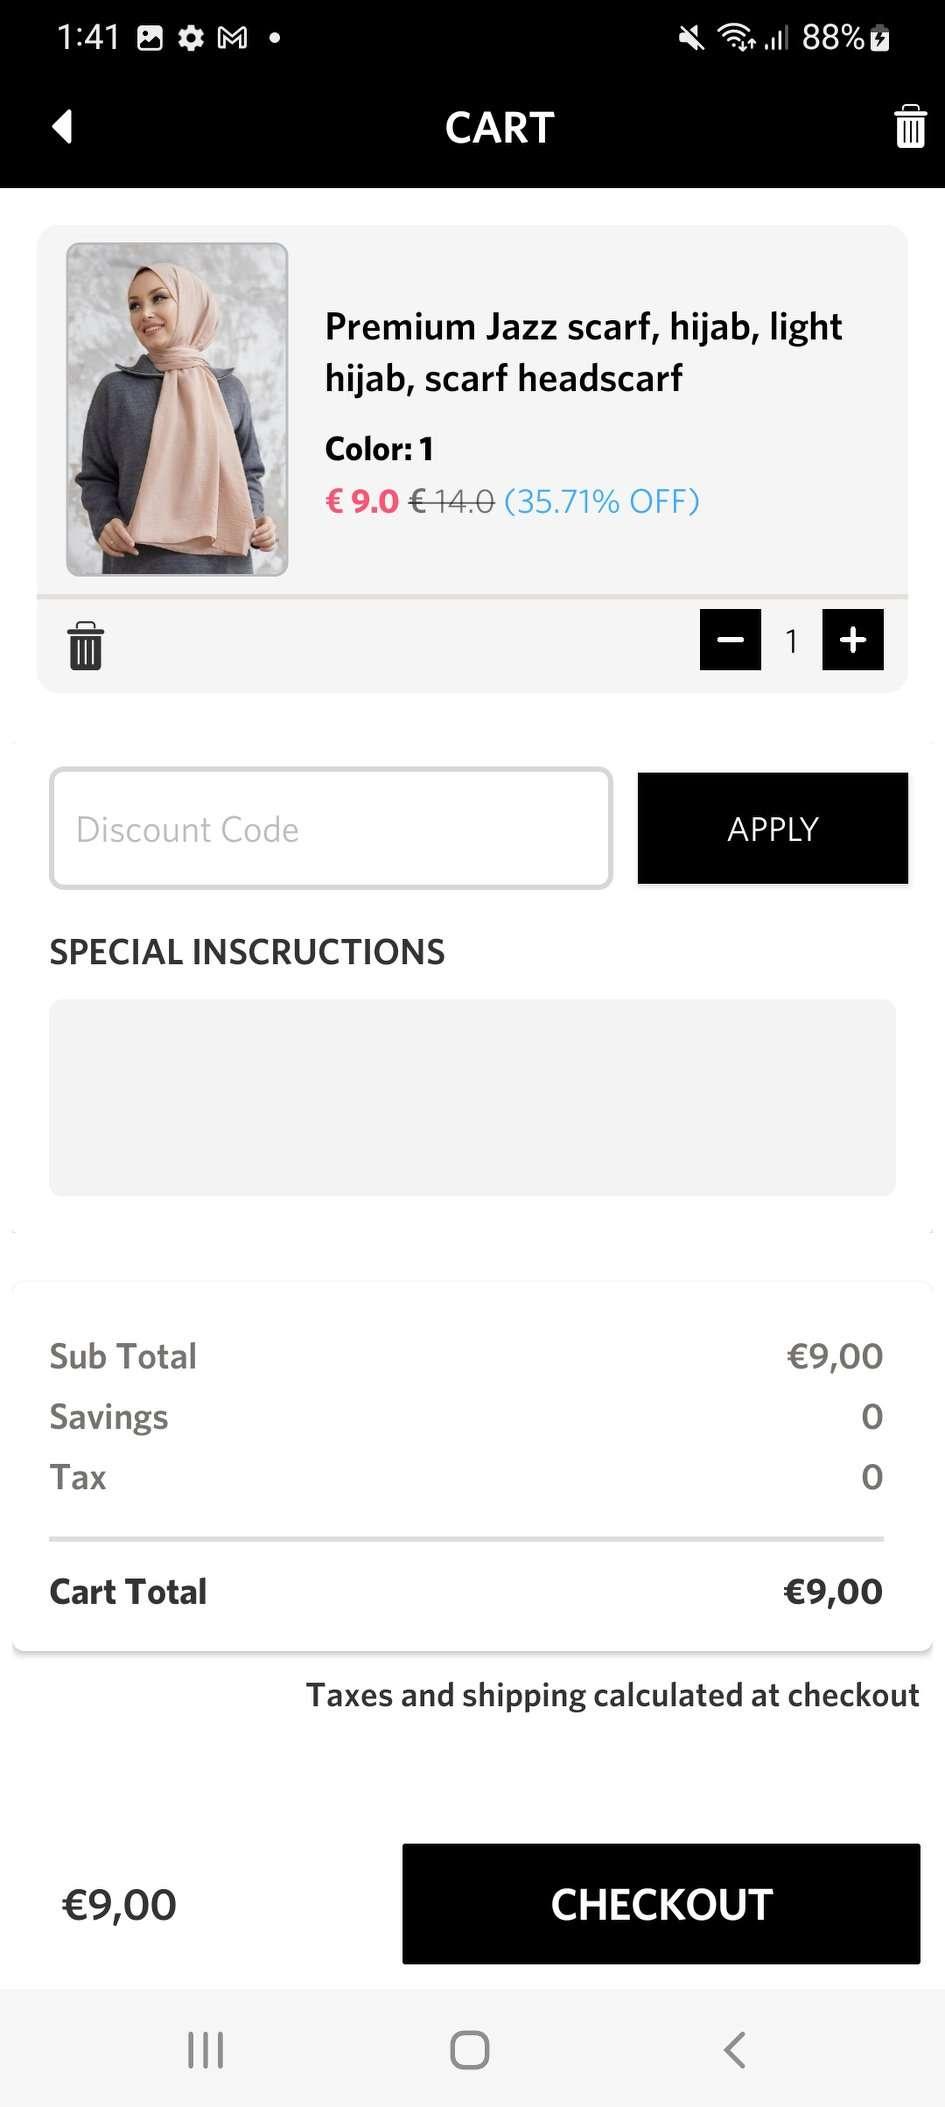Tap the Gmail notification icon in status bar
Screen dimensions: 945x2107
[x=232, y=38]
